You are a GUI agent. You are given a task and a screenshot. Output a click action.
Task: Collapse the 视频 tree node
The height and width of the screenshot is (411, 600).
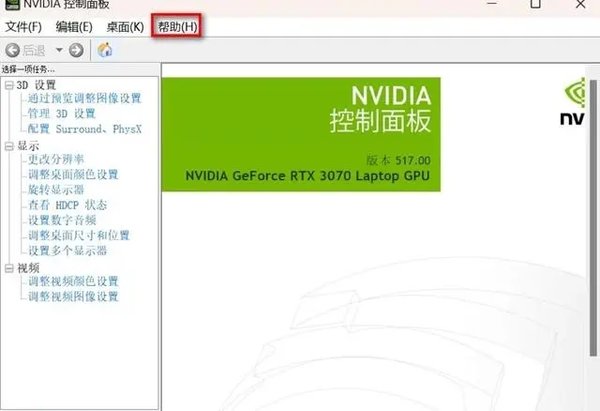(9, 268)
